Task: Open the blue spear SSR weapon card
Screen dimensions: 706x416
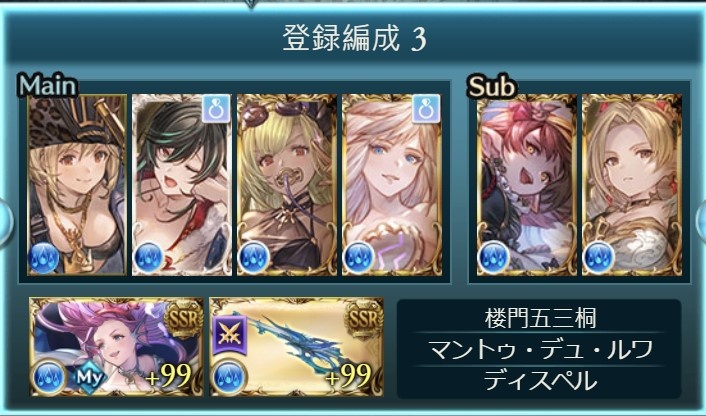Action: pyautogui.click(x=297, y=347)
